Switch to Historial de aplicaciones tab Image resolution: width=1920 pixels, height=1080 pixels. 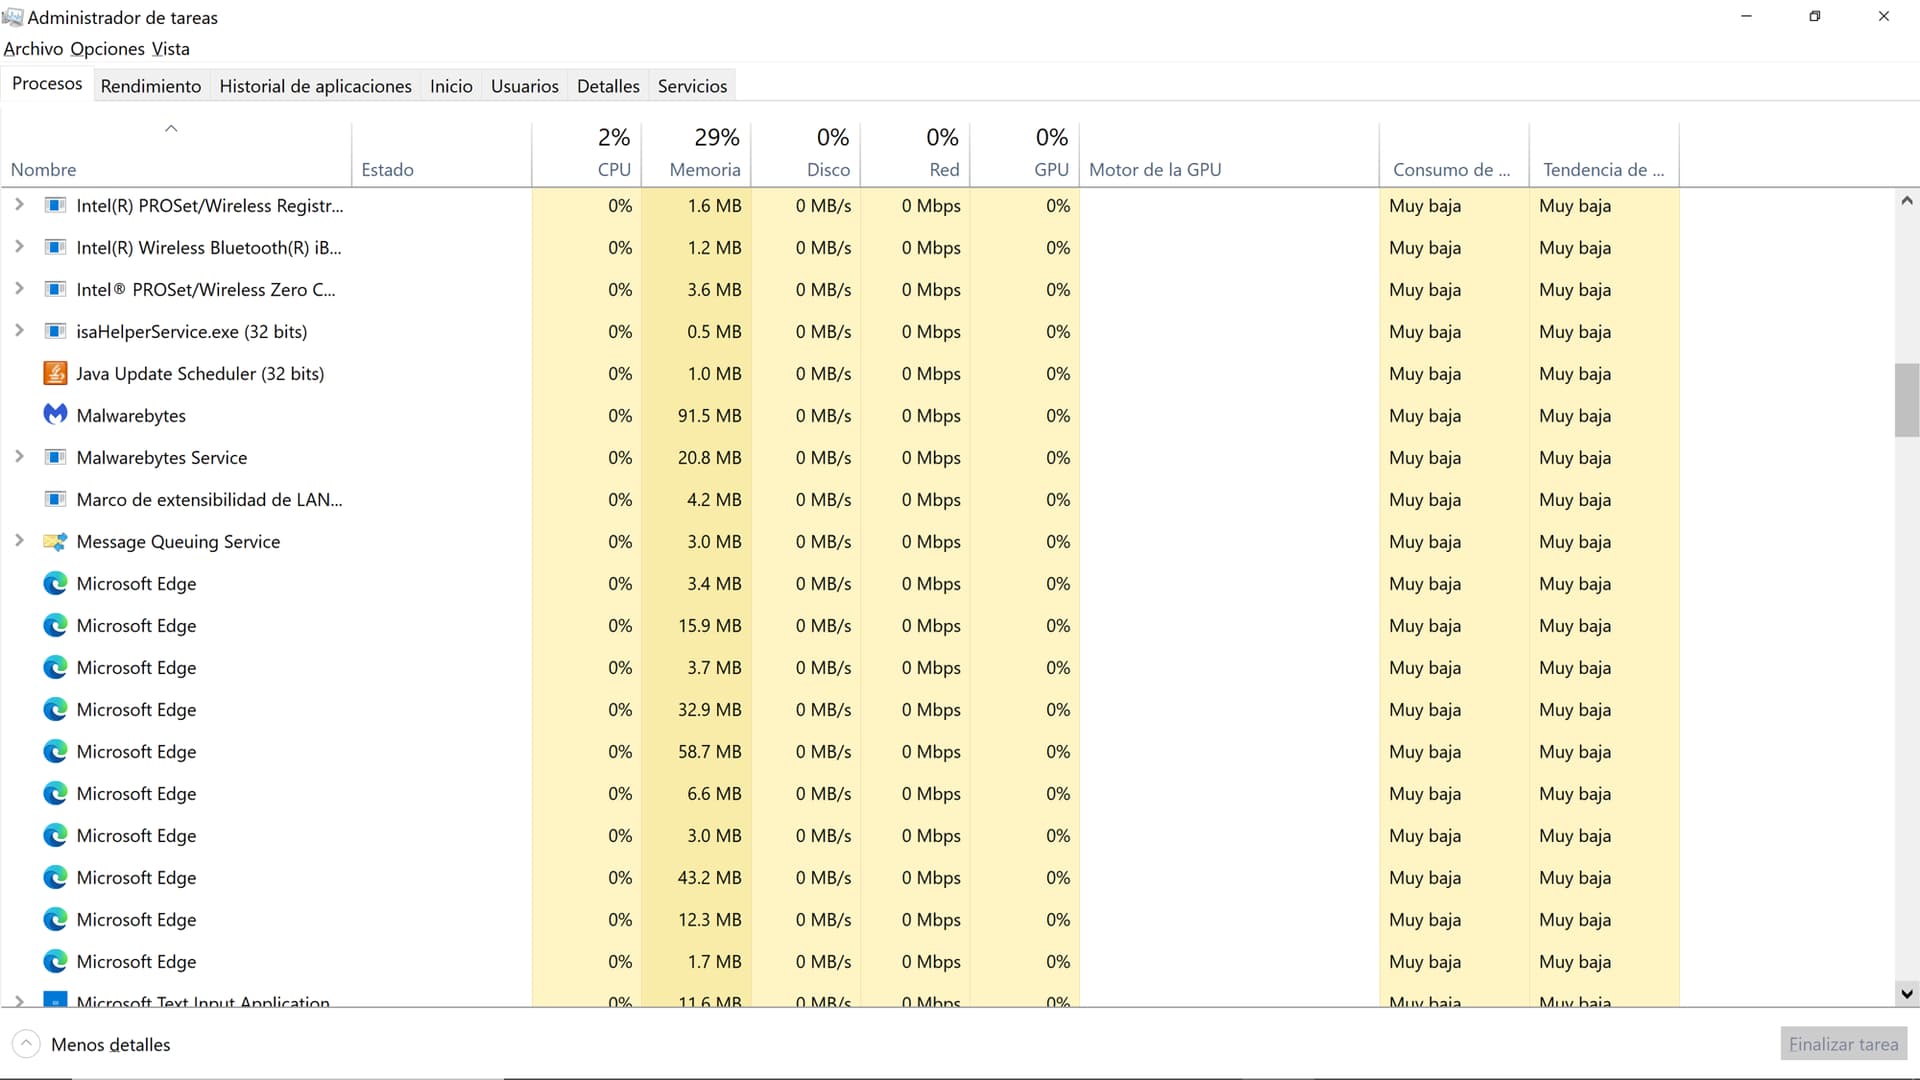pyautogui.click(x=315, y=86)
